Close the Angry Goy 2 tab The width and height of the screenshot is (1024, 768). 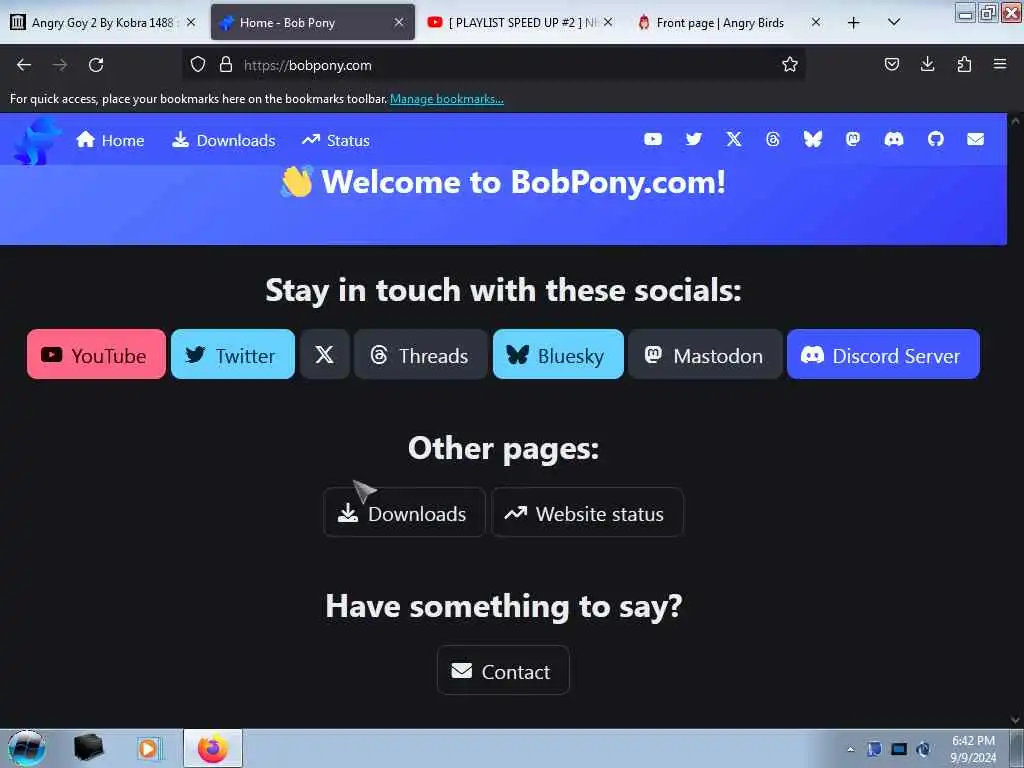191,22
